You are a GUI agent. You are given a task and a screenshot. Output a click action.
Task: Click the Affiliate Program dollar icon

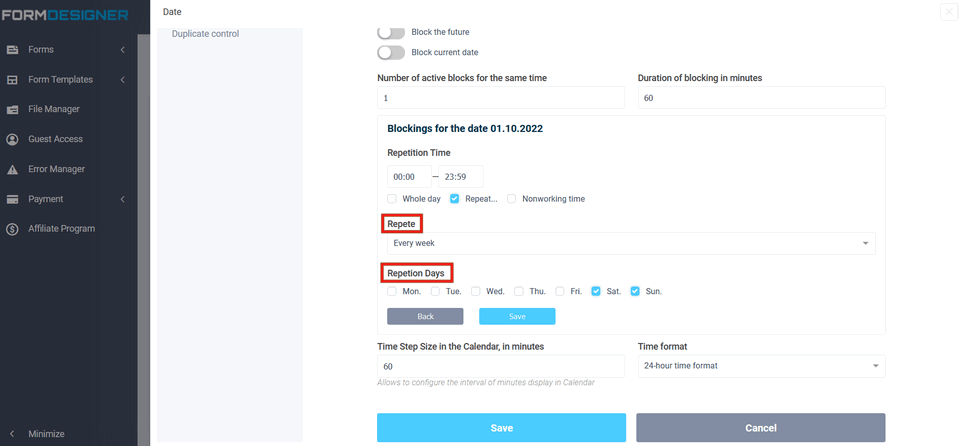[x=13, y=229]
